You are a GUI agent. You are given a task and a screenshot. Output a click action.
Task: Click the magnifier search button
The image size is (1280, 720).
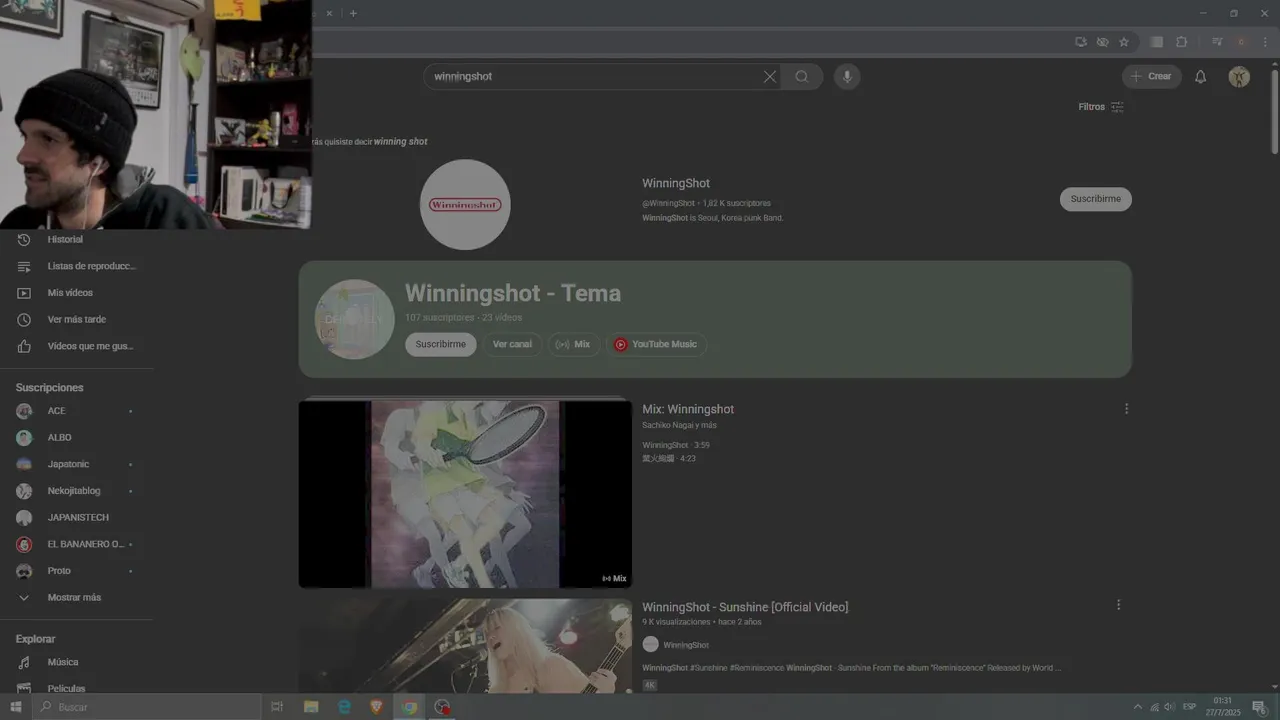802,77
